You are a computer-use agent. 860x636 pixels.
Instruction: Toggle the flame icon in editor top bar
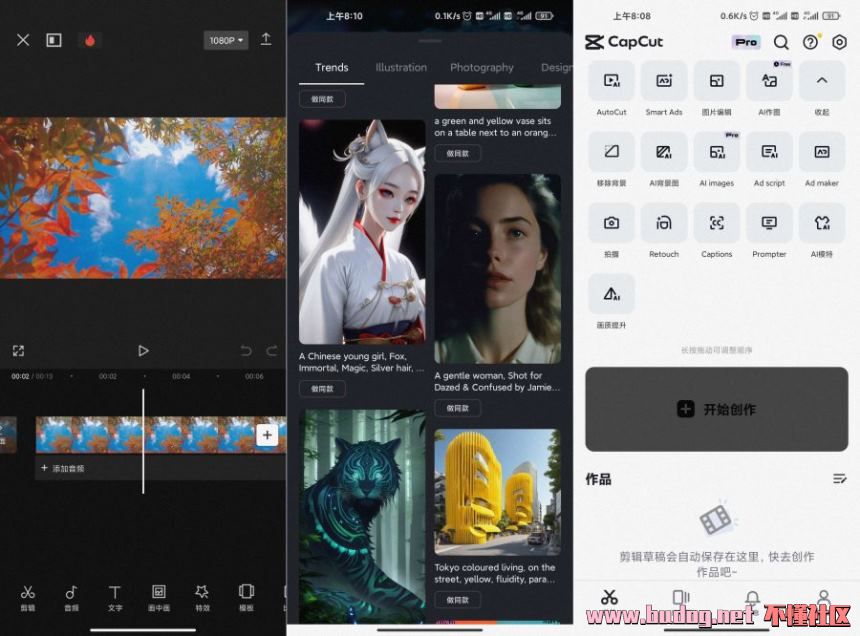pos(90,40)
